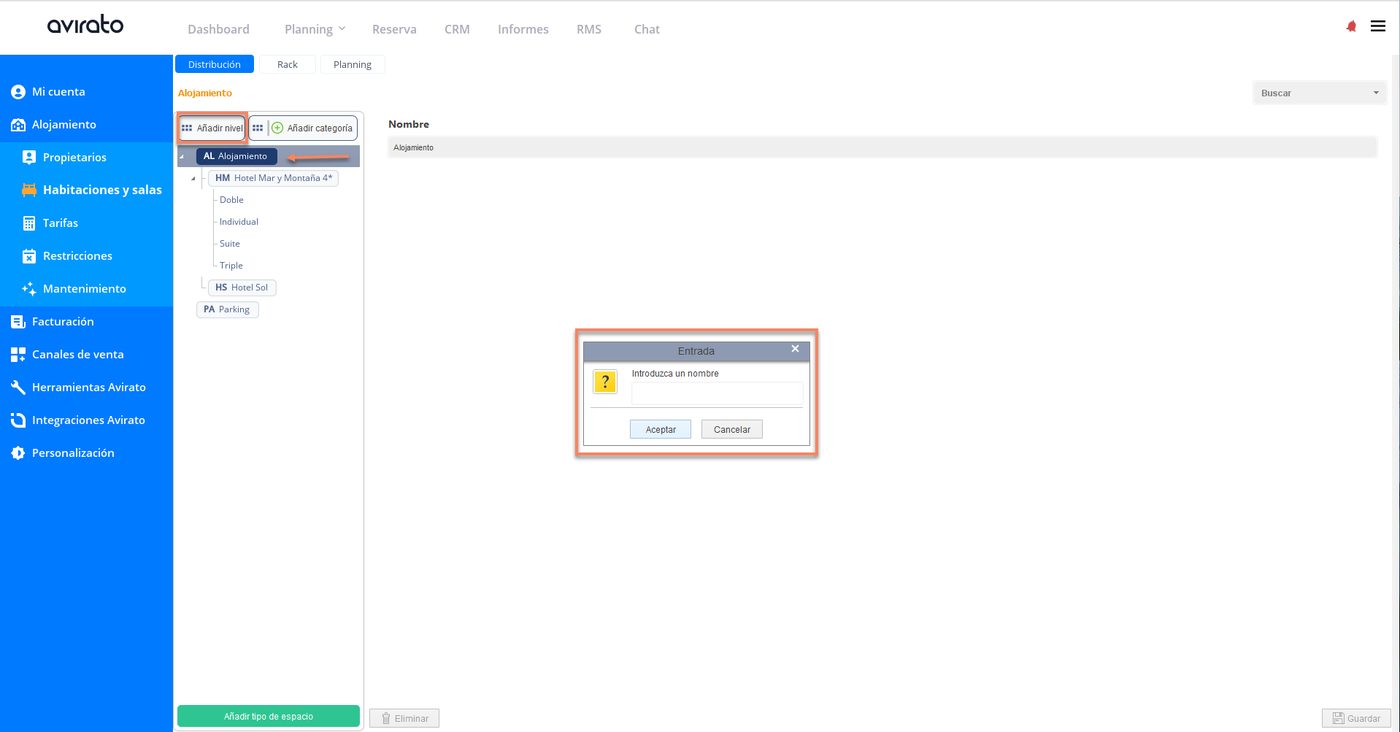Click Cancelar in the Entrada dialog
The image size is (1400, 732).
tap(732, 429)
